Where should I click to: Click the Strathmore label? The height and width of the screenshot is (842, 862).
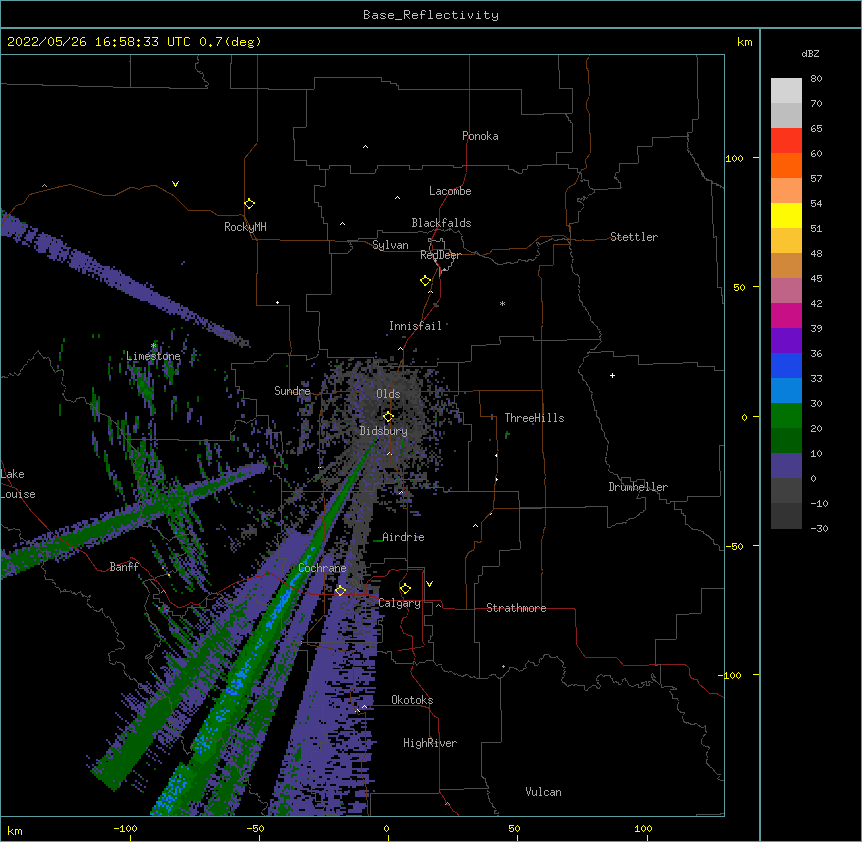coord(516,608)
